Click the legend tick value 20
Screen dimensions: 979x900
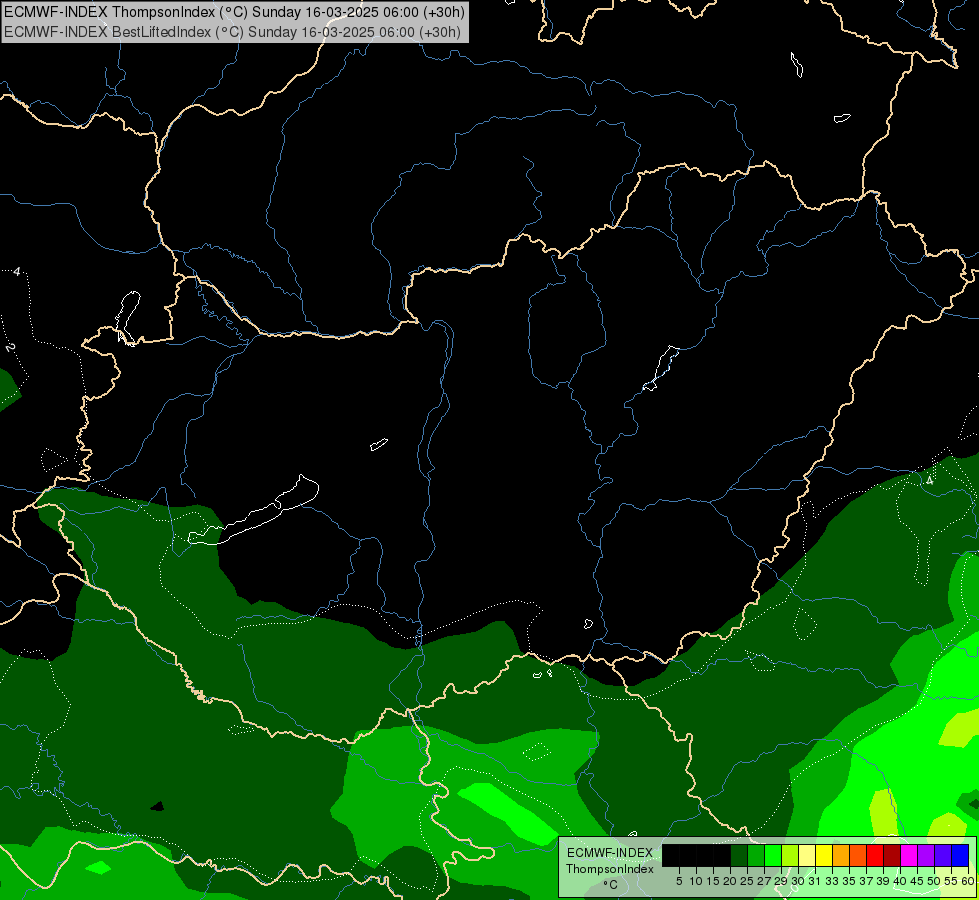pos(730,881)
